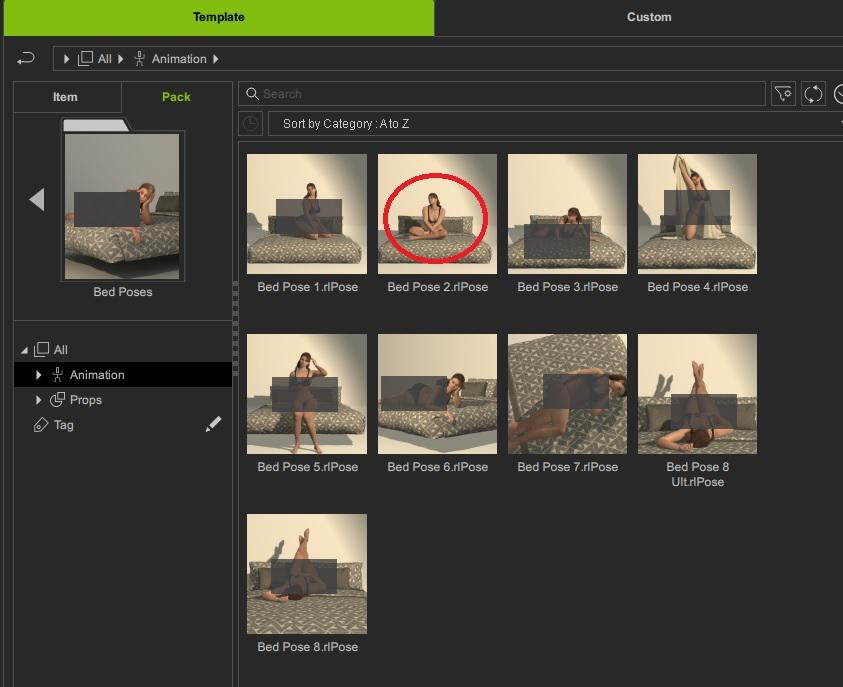Collapse the All tree node
Viewport: 843px width, 687px height.
coord(24,350)
